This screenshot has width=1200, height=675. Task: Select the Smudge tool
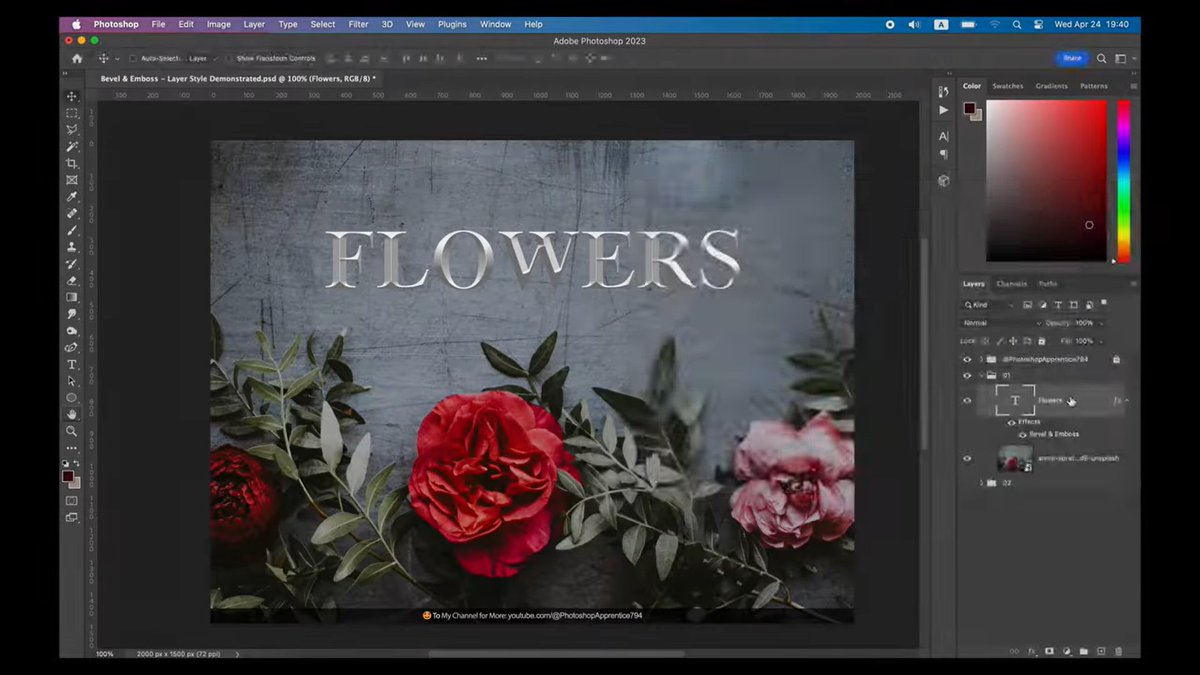[72, 314]
